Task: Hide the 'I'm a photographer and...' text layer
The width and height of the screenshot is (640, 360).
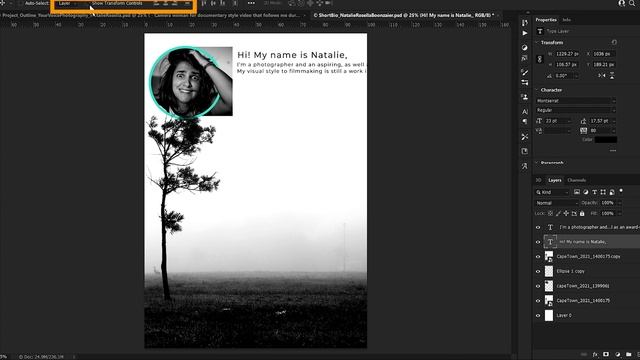Action: (x=538, y=227)
